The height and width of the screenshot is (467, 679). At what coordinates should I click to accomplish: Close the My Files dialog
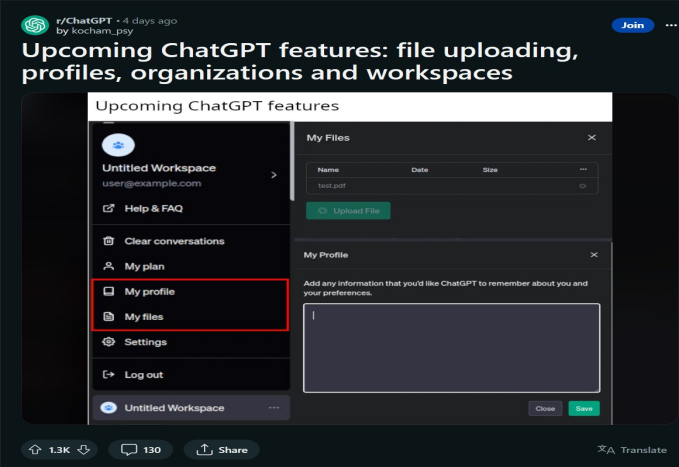tap(592, 138)
